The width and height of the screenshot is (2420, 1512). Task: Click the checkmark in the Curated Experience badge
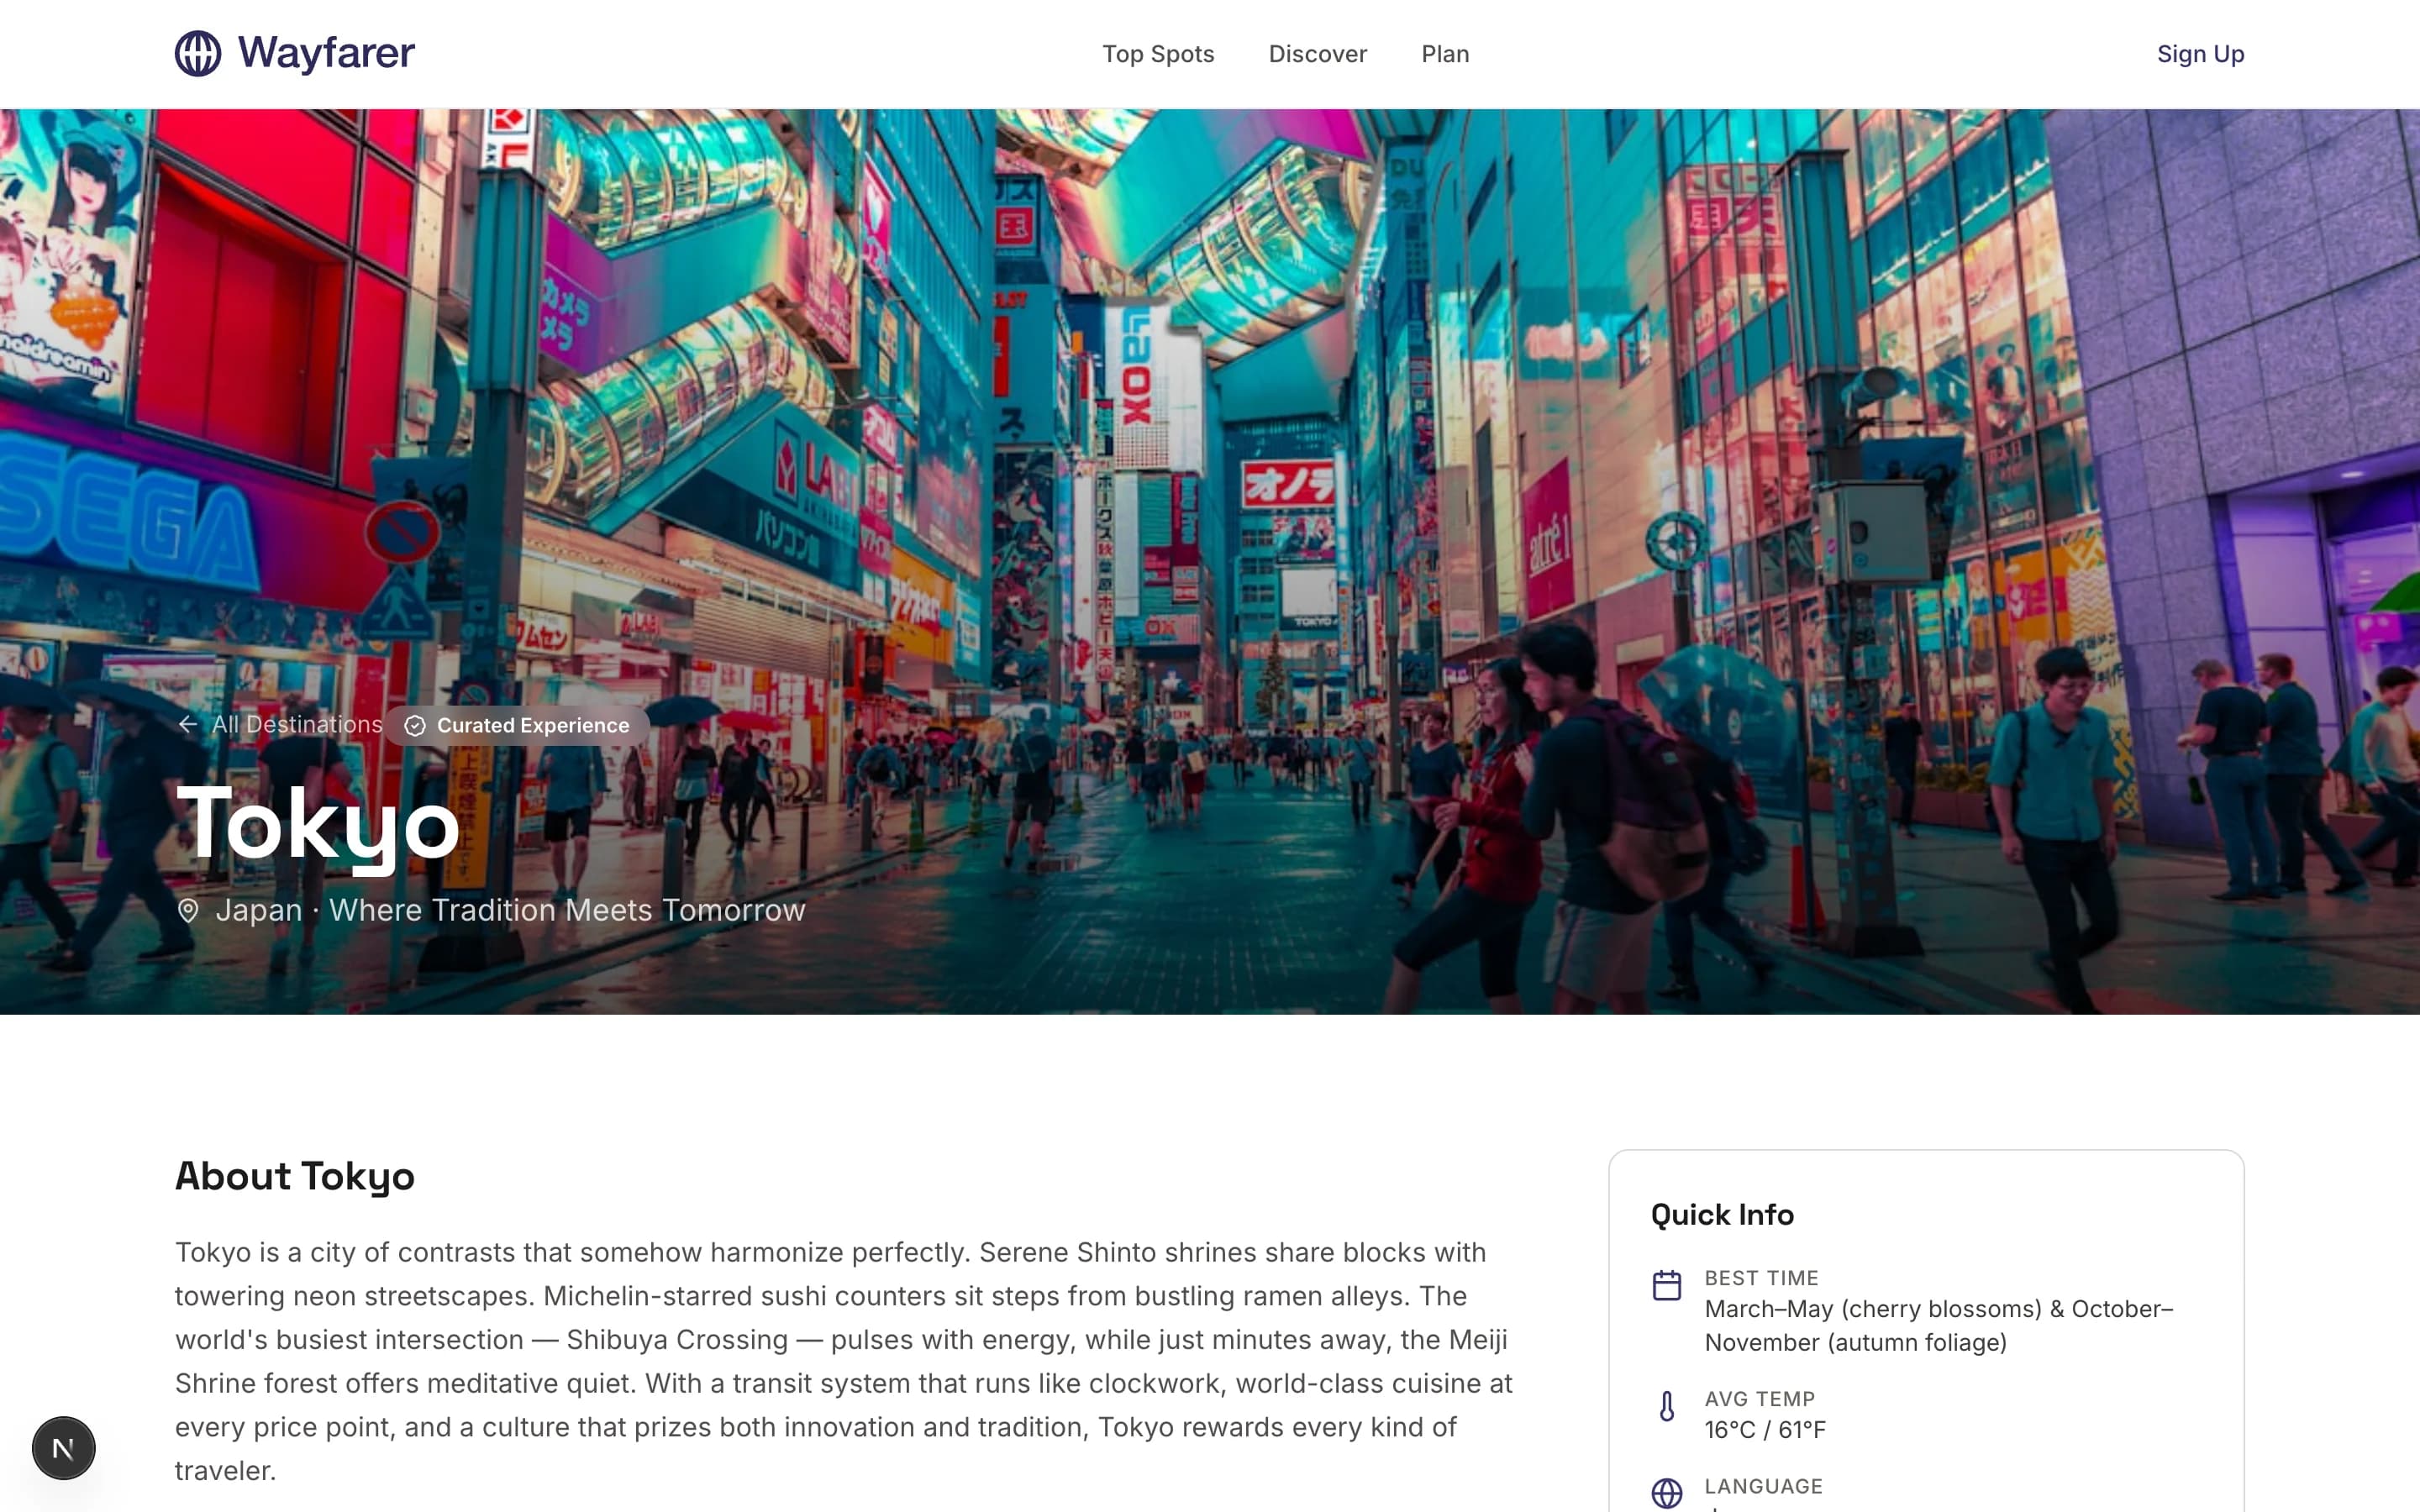click(416, 725)
